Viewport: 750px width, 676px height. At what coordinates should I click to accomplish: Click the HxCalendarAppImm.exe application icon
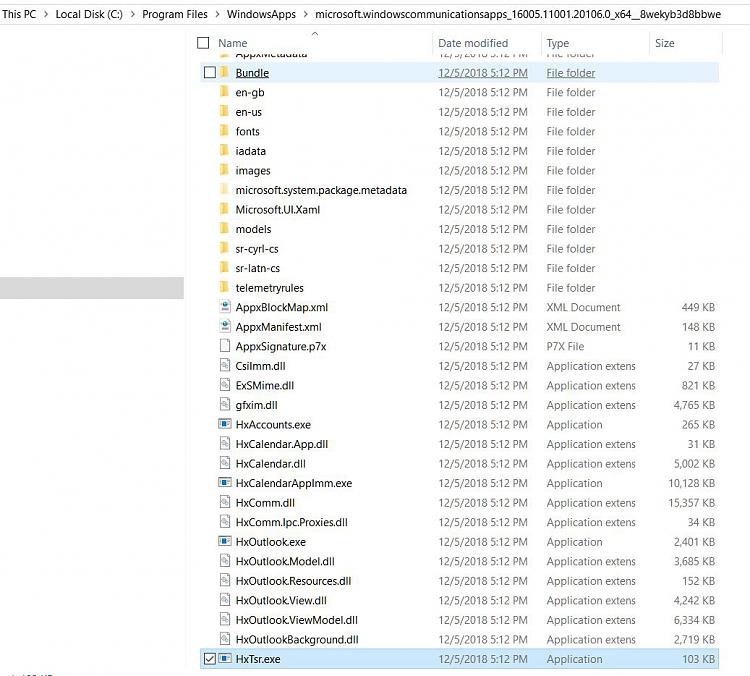tap(225, 483)
